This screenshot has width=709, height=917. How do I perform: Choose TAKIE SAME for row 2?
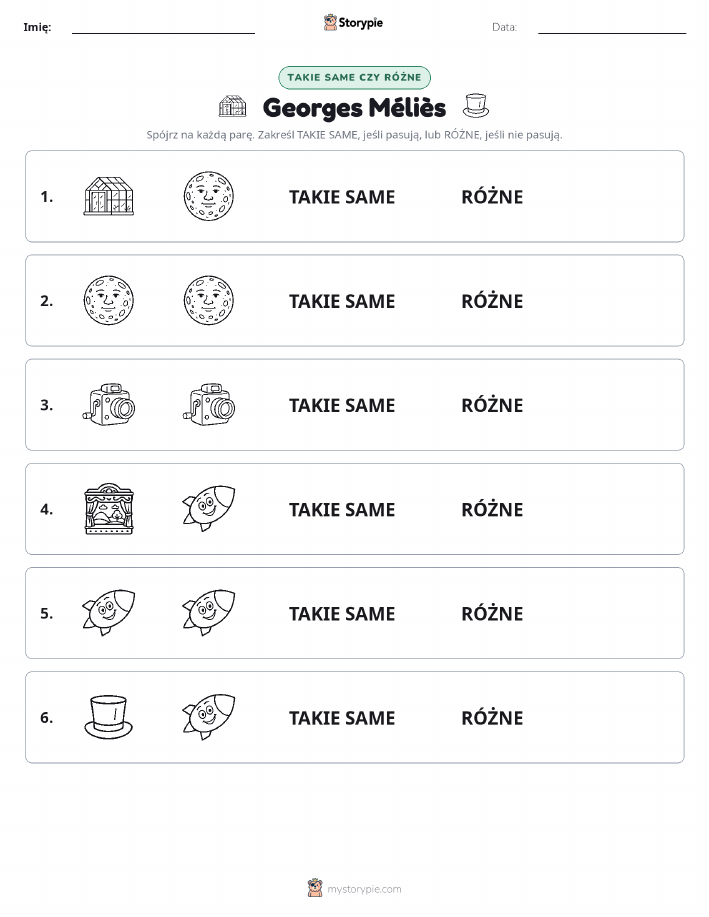coord(342,301)
